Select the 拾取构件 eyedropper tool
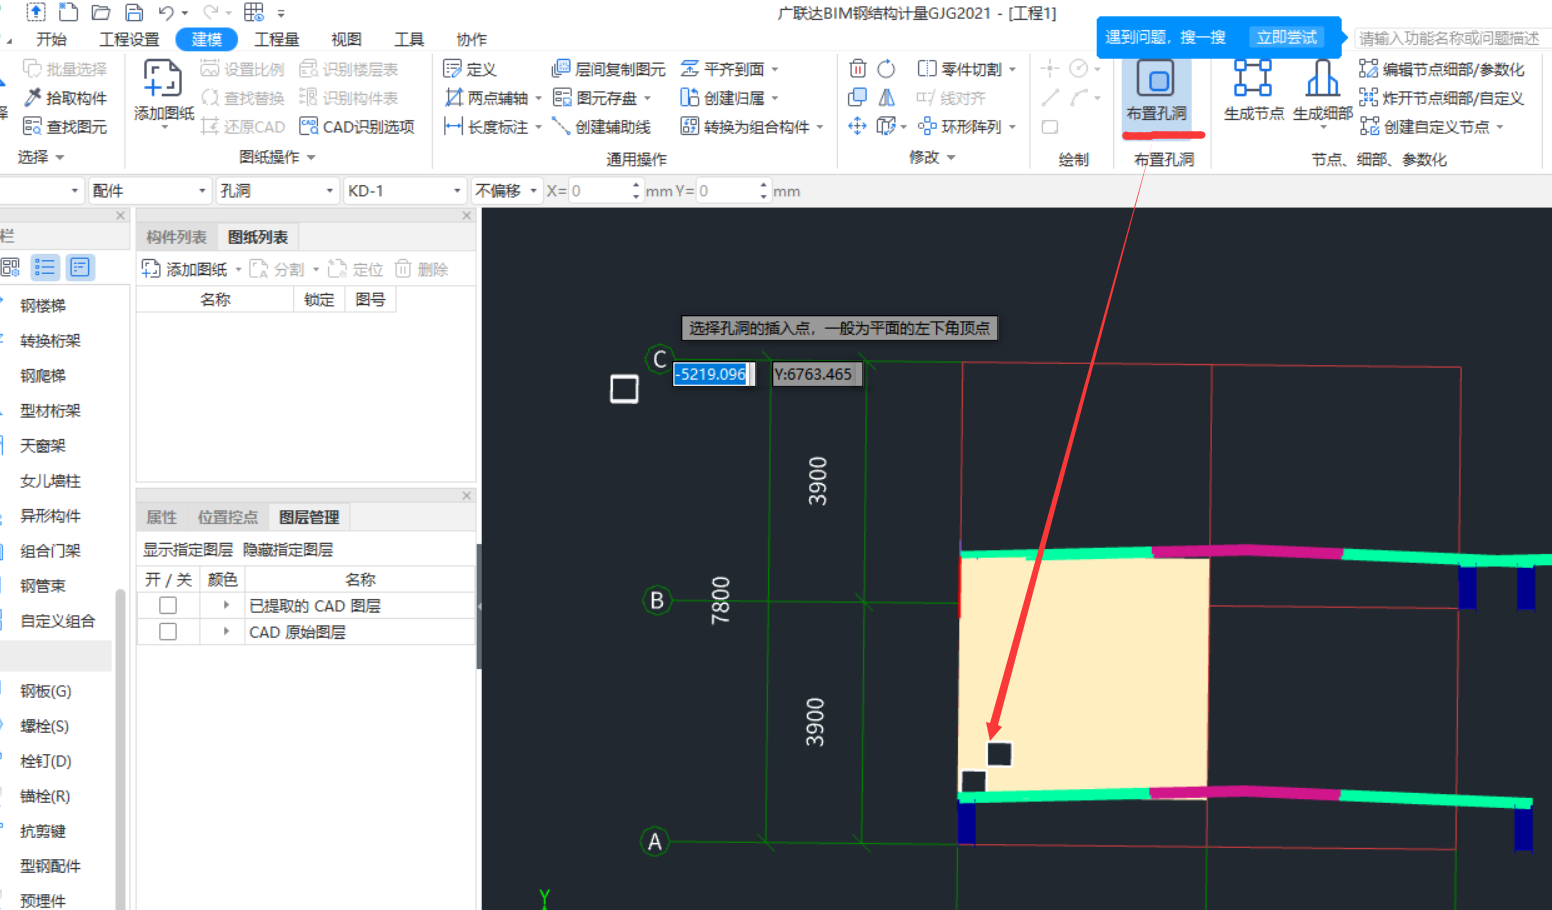Screen dimensions: 1552x910 (x=65, y=98)
